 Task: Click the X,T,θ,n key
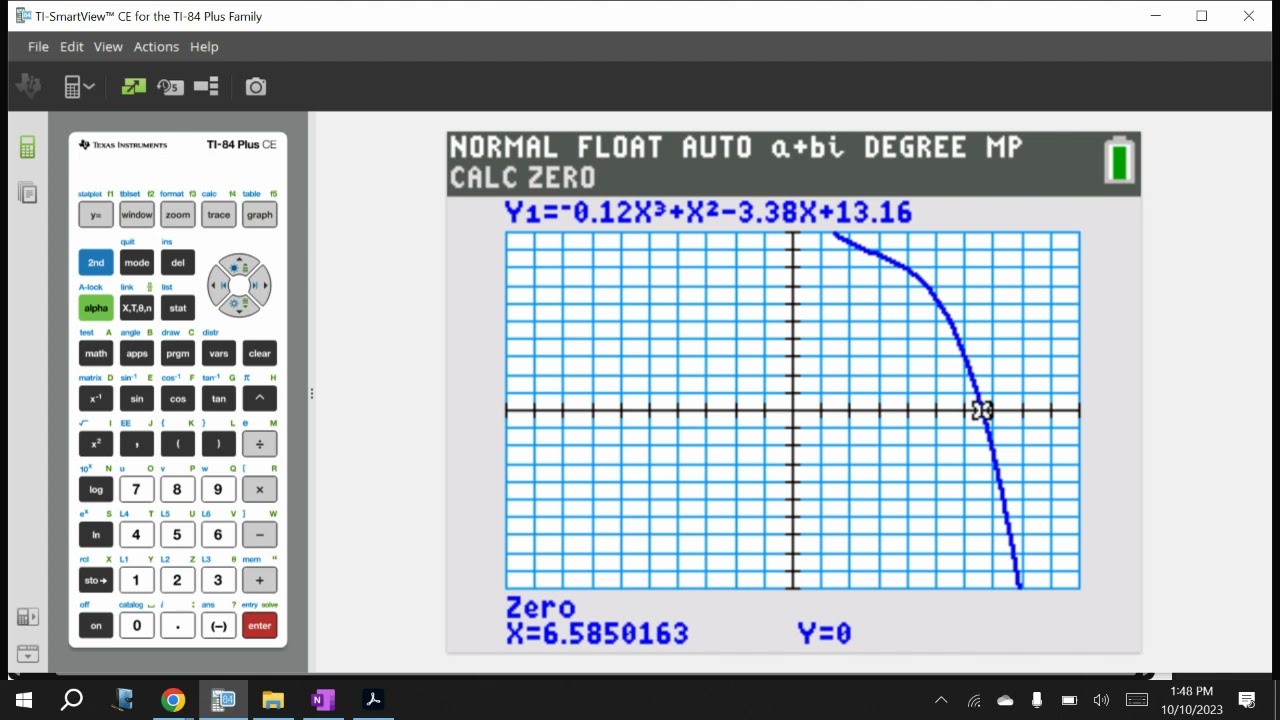pyautogui.click(x=137, y=308)
